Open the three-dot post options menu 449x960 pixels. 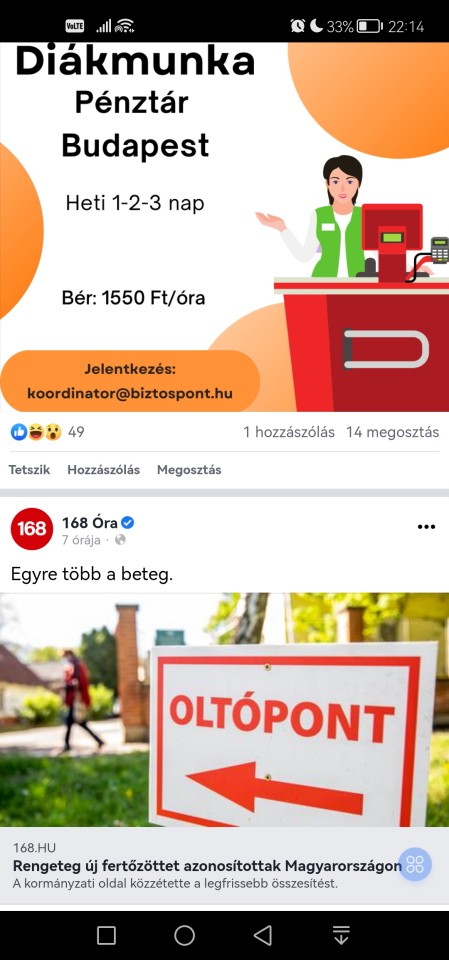point(426,527)
